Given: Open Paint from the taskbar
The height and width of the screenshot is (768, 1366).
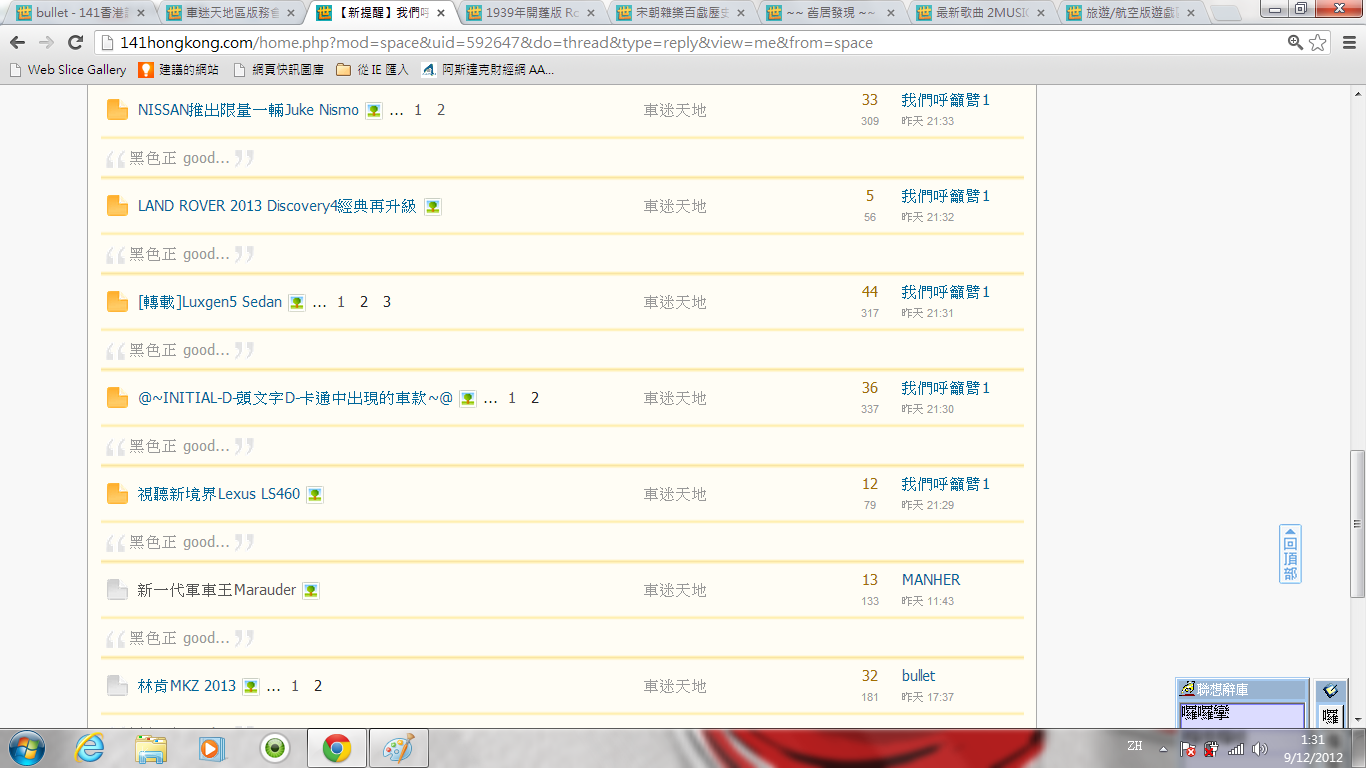Looking at the screenshot, I should pyautogui.click(x=398, y=748).
